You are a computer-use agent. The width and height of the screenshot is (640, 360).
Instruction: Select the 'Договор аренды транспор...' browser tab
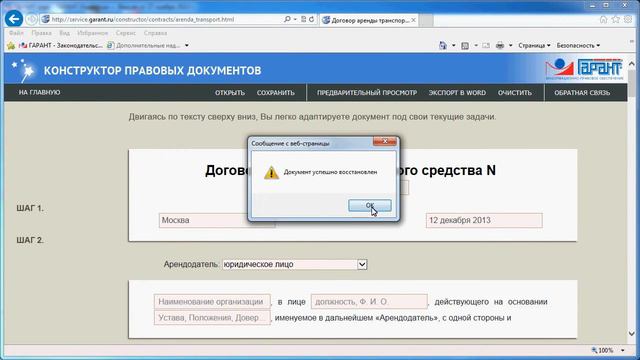coord(369,20)
